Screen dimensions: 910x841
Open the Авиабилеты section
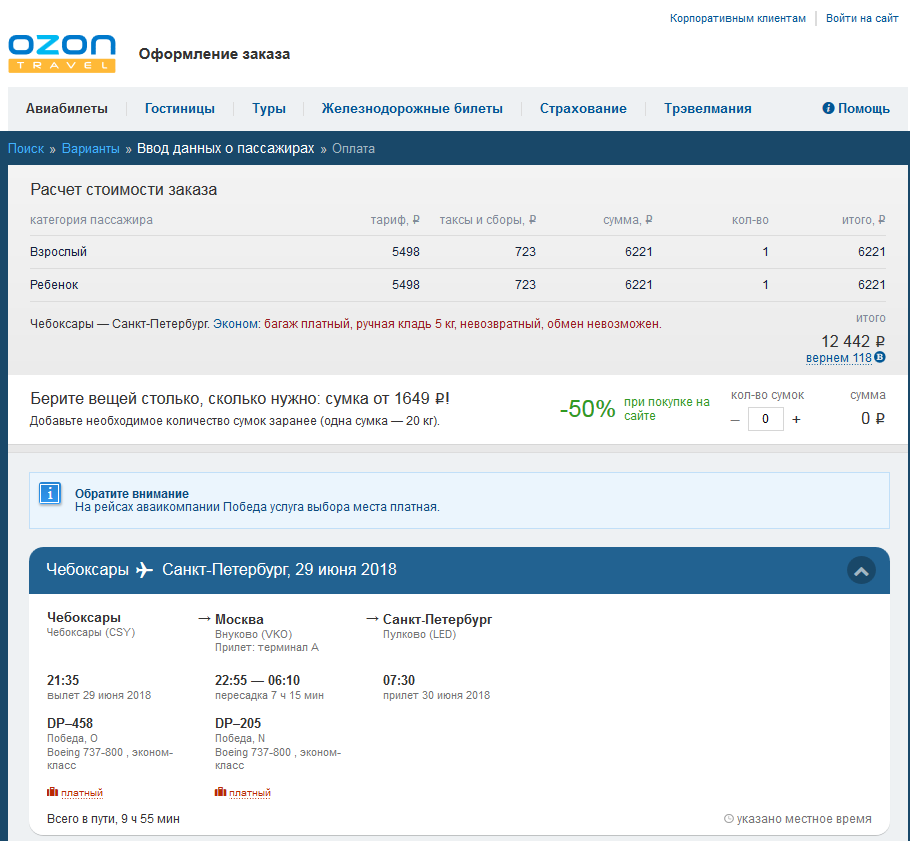point(67,109)
